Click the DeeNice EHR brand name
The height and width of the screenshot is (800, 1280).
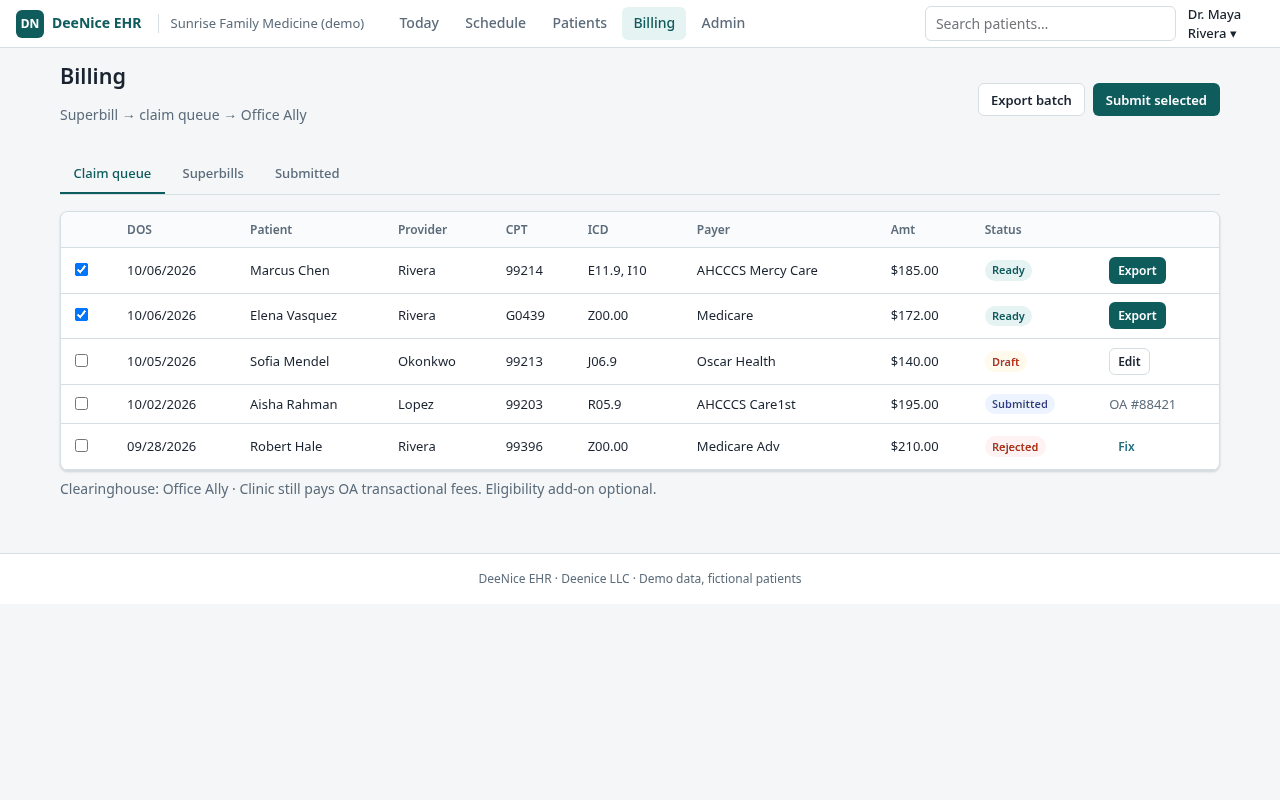click(x=97, y=24)
